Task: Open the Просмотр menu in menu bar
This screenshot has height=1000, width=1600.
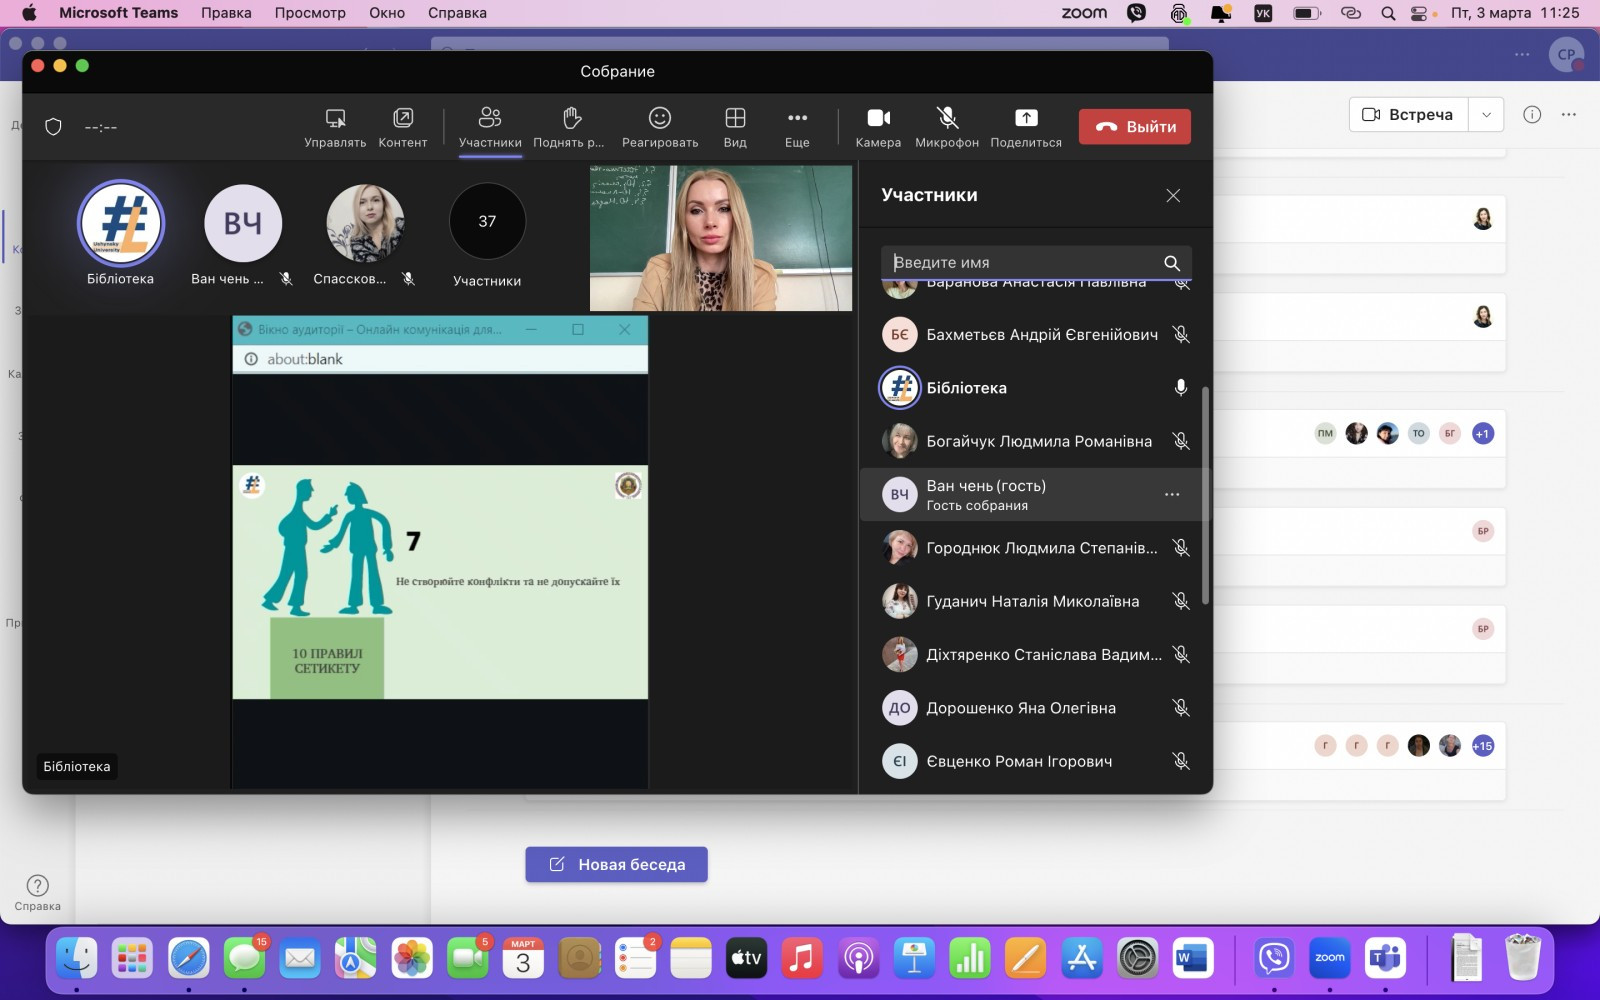Action: tap(310, 13)
